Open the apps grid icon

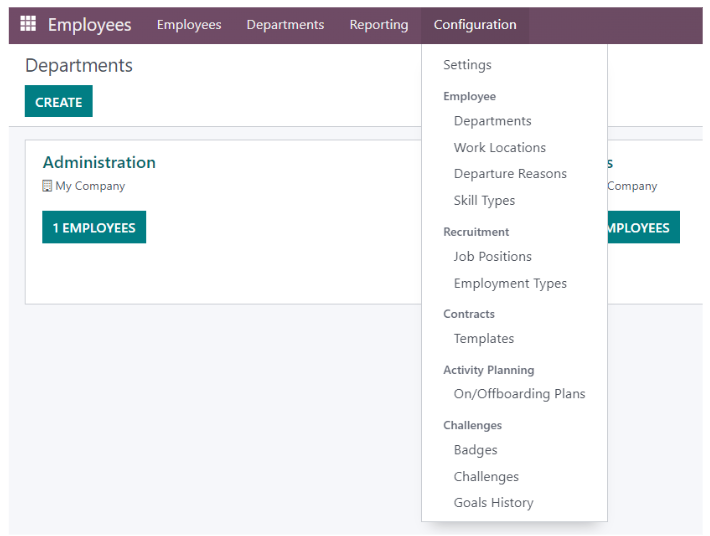click(x=28, y=24)
